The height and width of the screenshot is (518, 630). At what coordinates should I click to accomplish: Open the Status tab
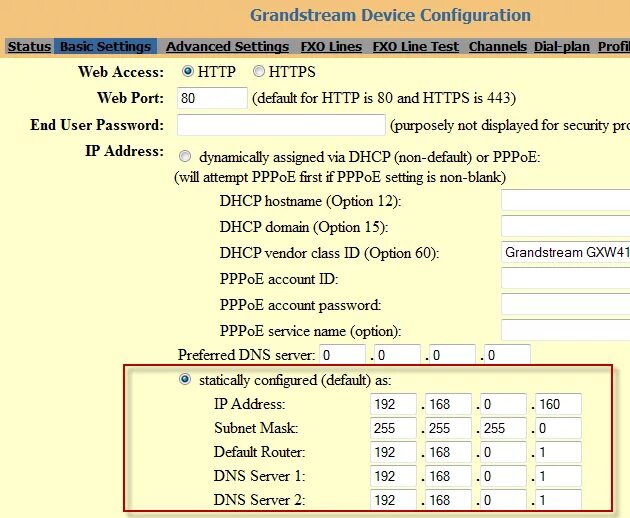[x=29, y=47]
